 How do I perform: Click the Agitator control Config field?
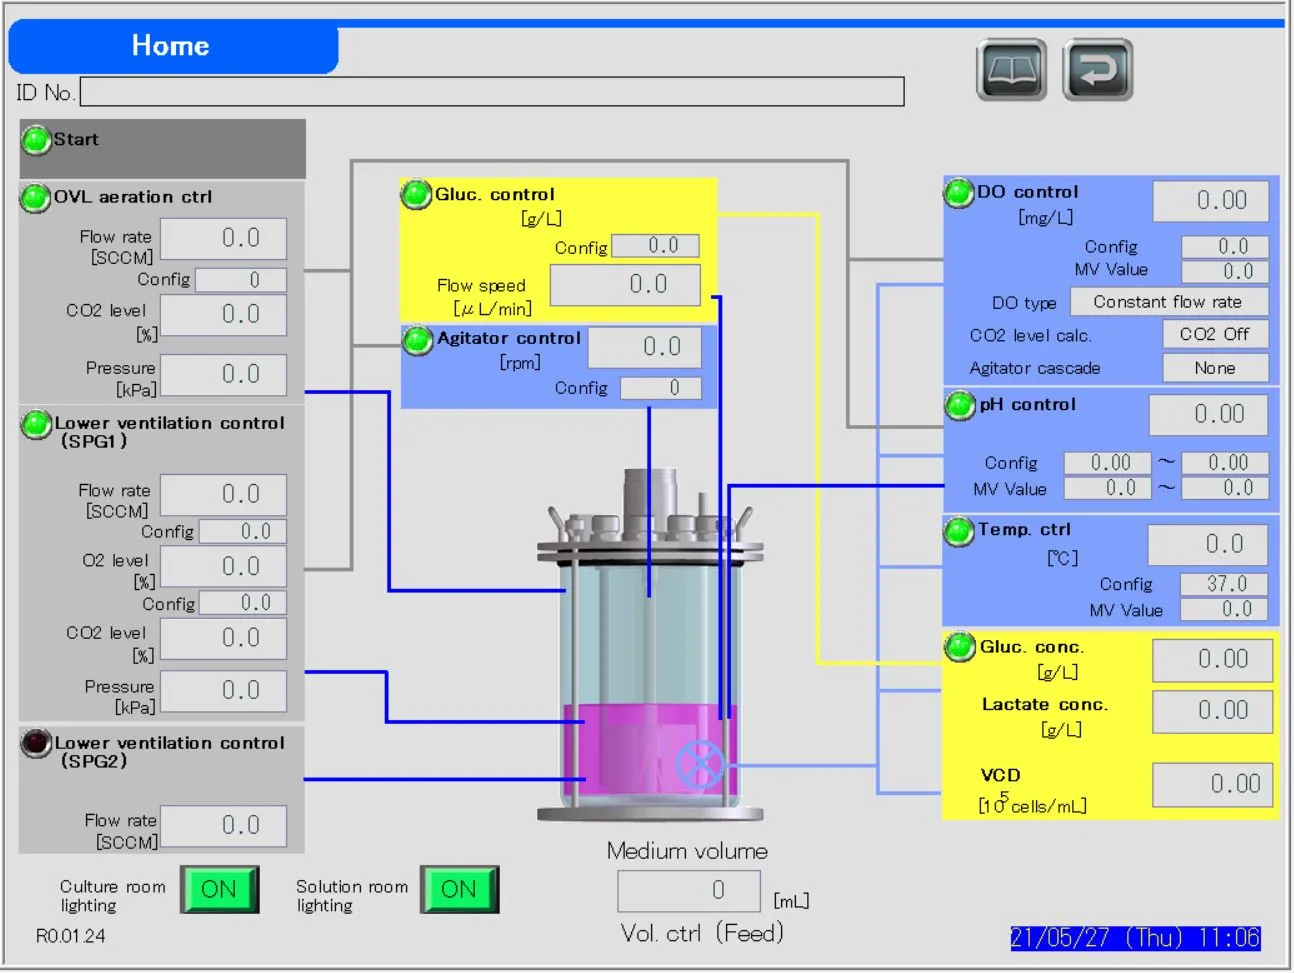coord(661,388)
